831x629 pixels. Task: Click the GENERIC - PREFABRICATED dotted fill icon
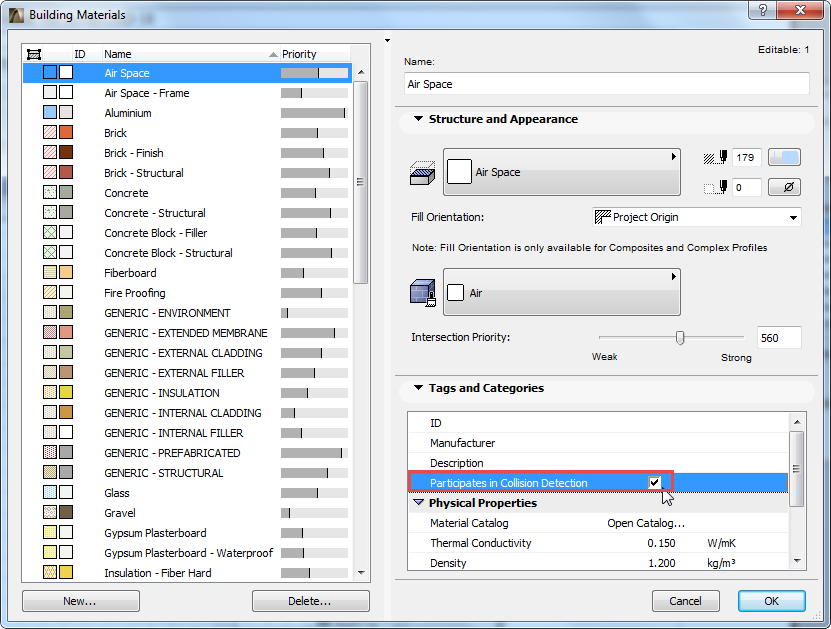[50, 453]
